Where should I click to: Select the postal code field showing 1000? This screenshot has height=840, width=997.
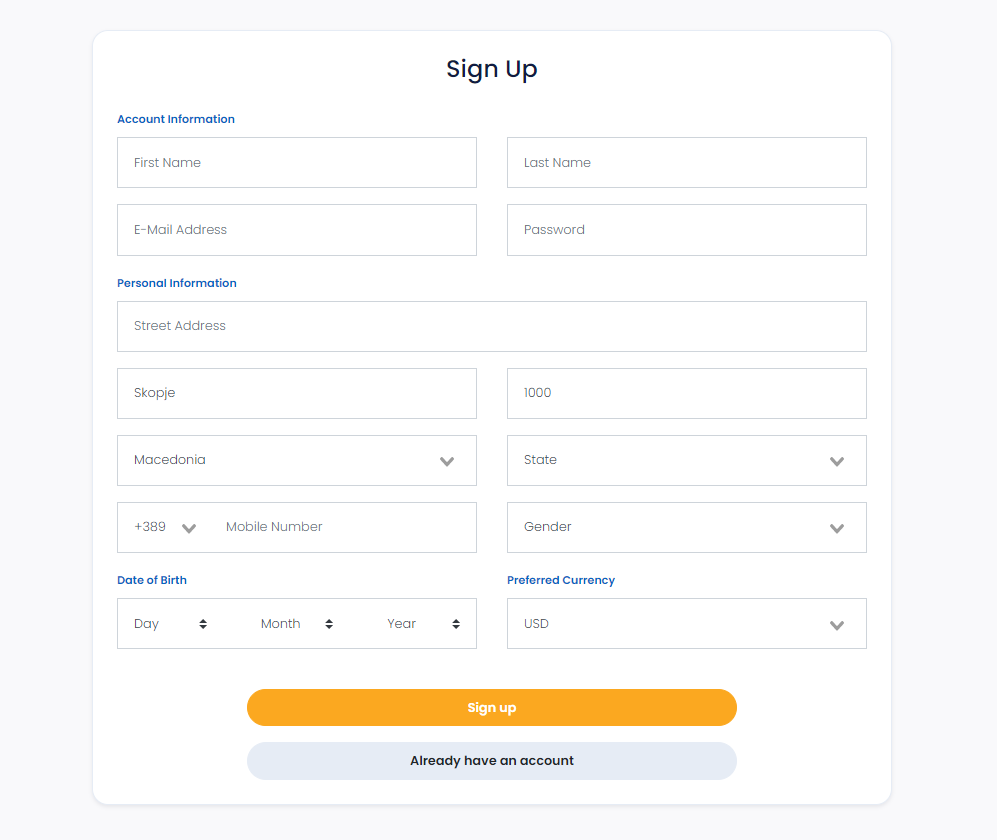point(687,394)
